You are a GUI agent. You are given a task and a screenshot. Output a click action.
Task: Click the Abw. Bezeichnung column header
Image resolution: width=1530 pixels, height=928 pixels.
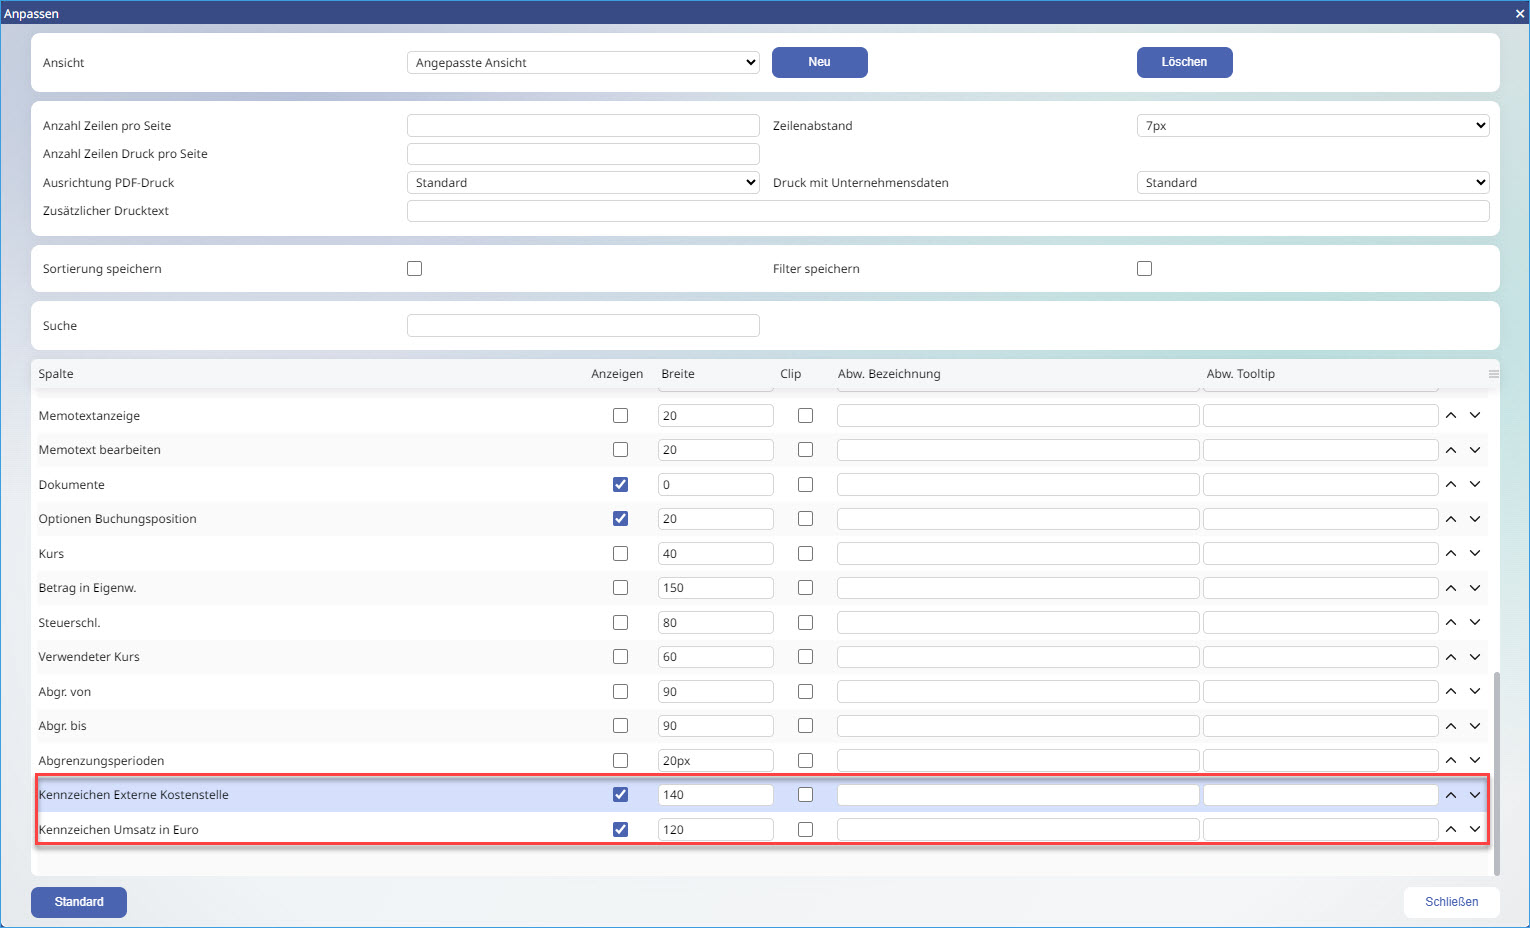888,374
